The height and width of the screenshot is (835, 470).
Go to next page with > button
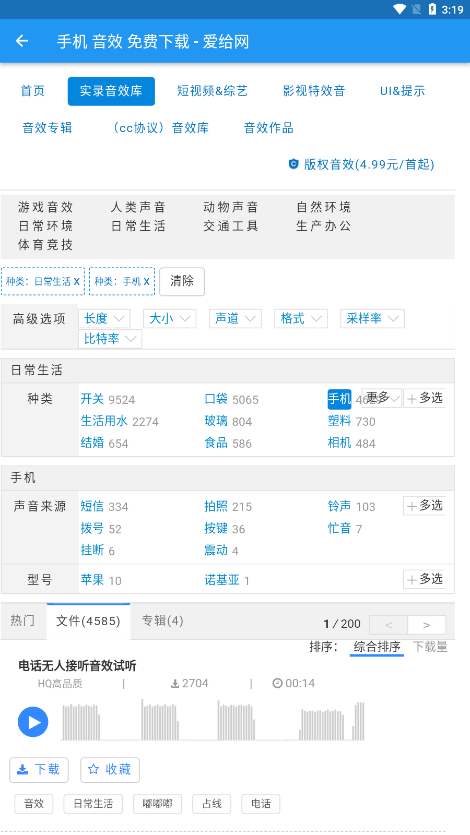pos(426,625)
